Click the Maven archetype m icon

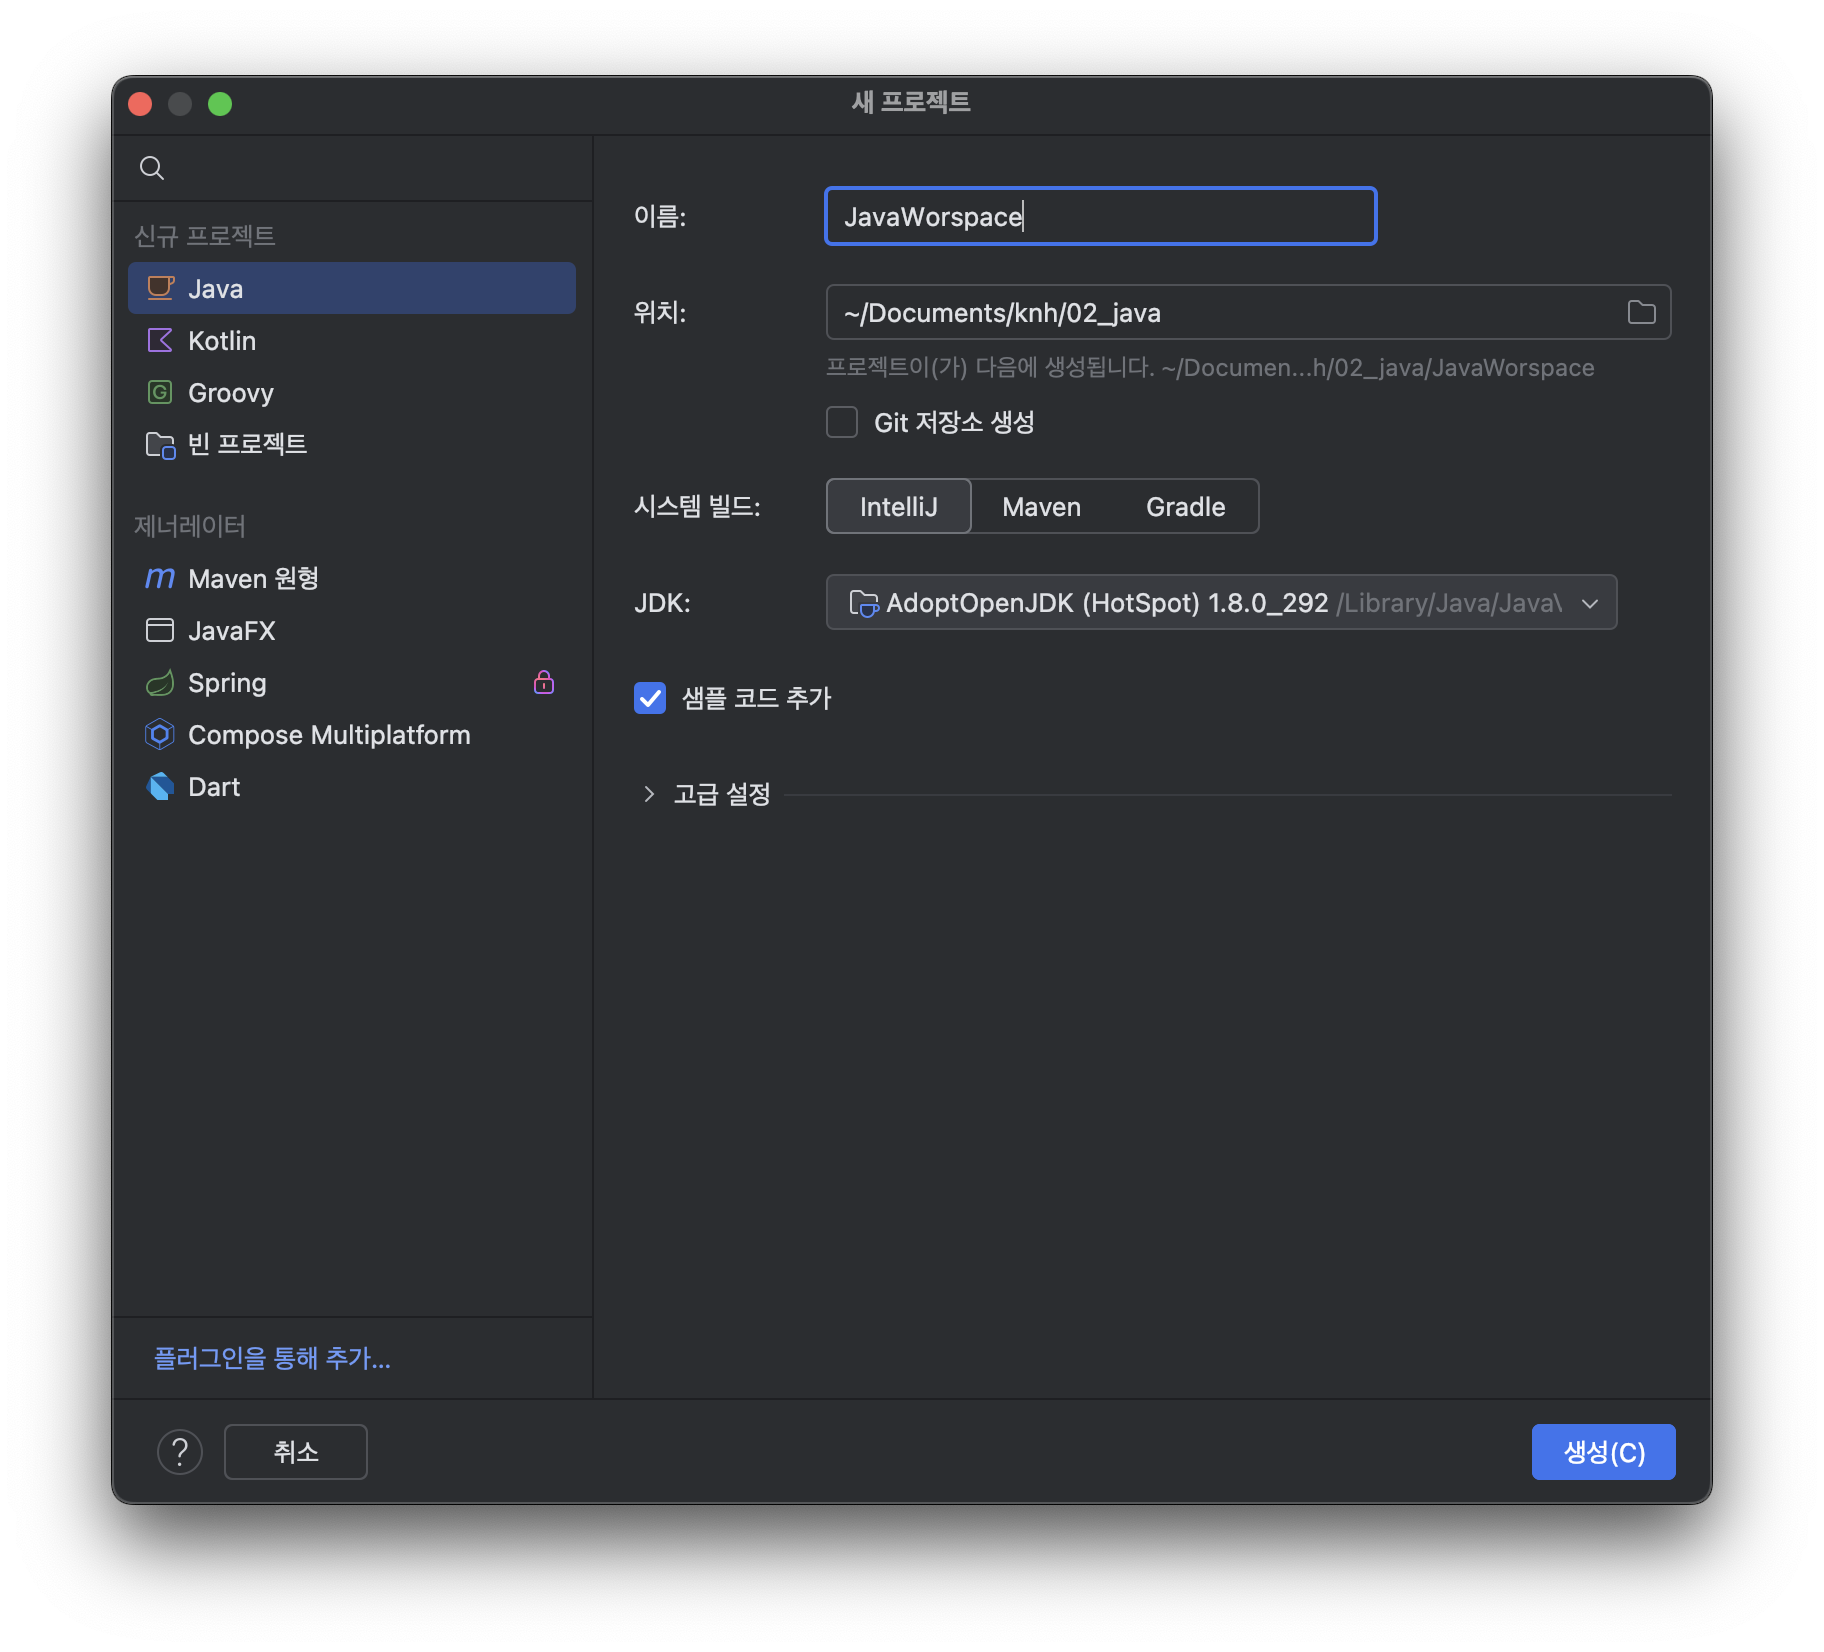[160, 578]
